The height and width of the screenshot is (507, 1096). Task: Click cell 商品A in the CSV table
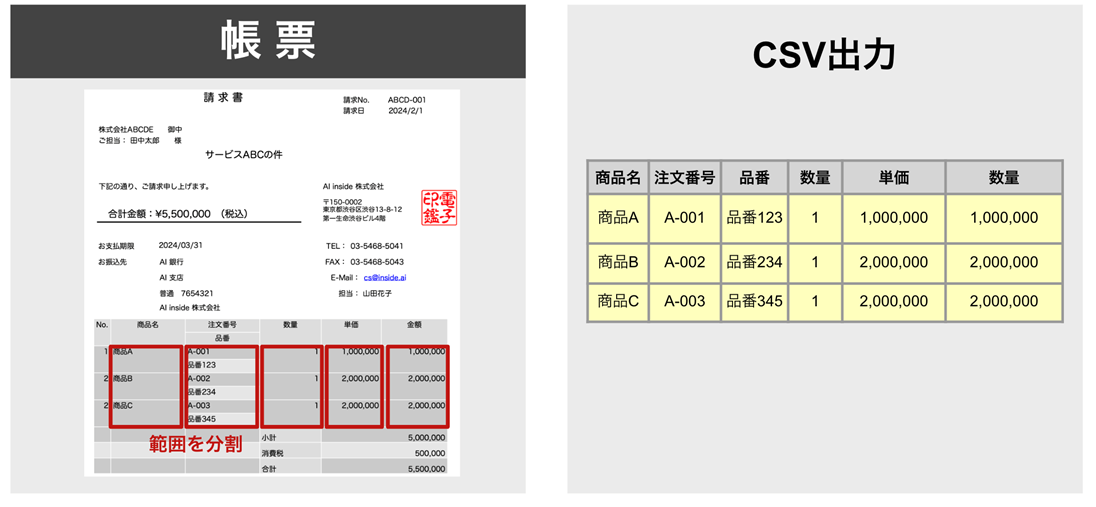617,218
